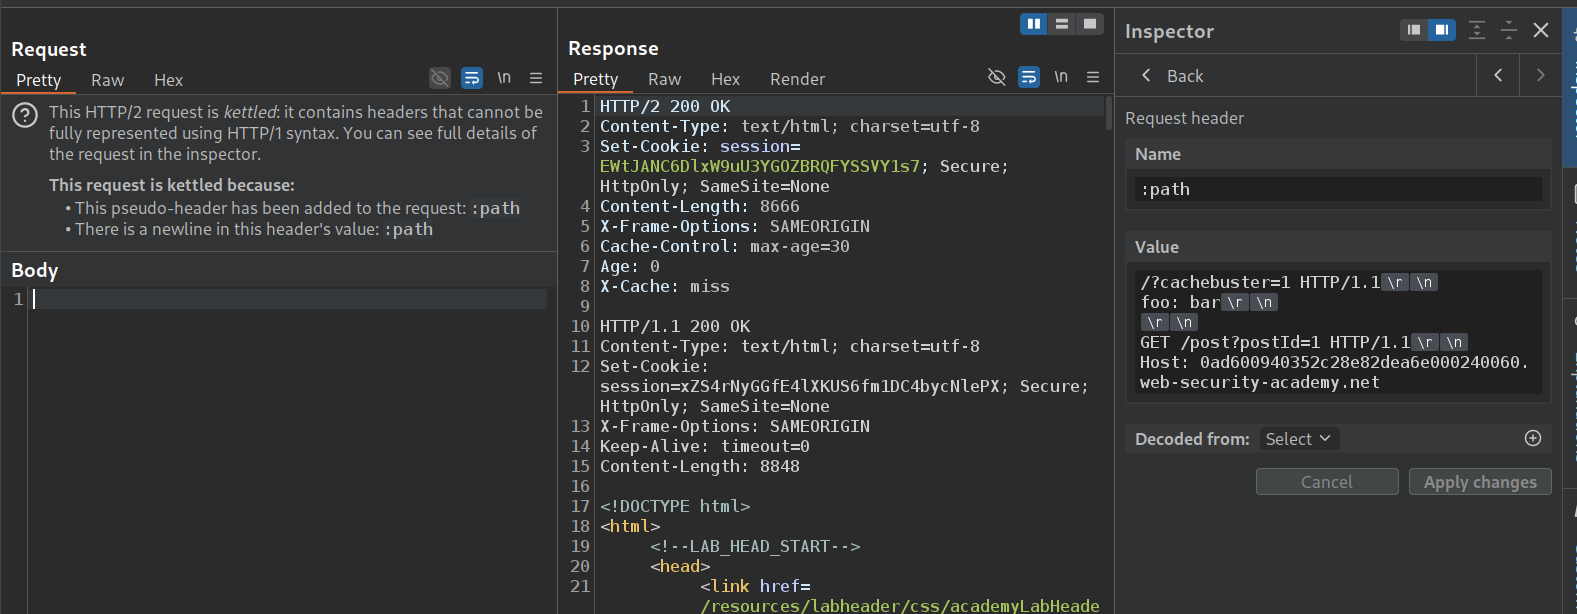1577x614 pixels.
Task: Select side-by-side request/response layout icon
Action: pos(1034,24)
